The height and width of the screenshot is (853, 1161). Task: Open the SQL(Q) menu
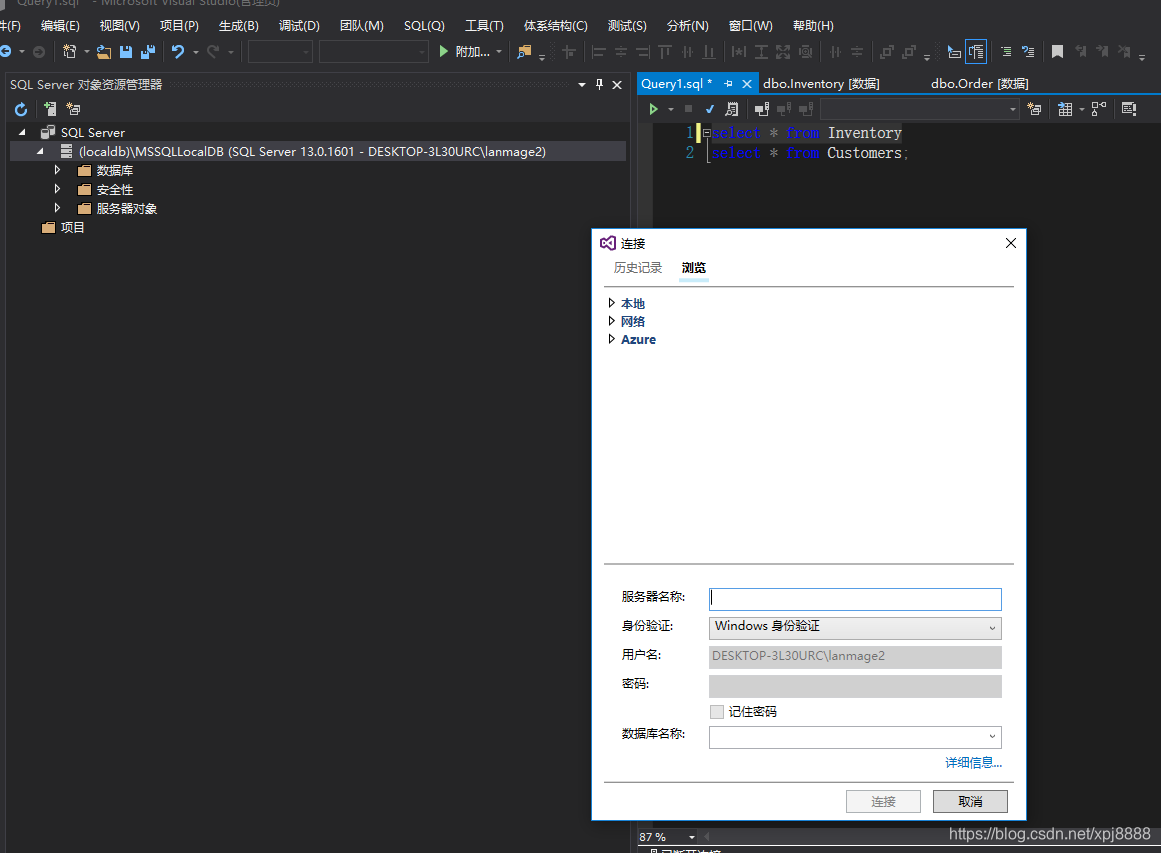click(424, 26)
